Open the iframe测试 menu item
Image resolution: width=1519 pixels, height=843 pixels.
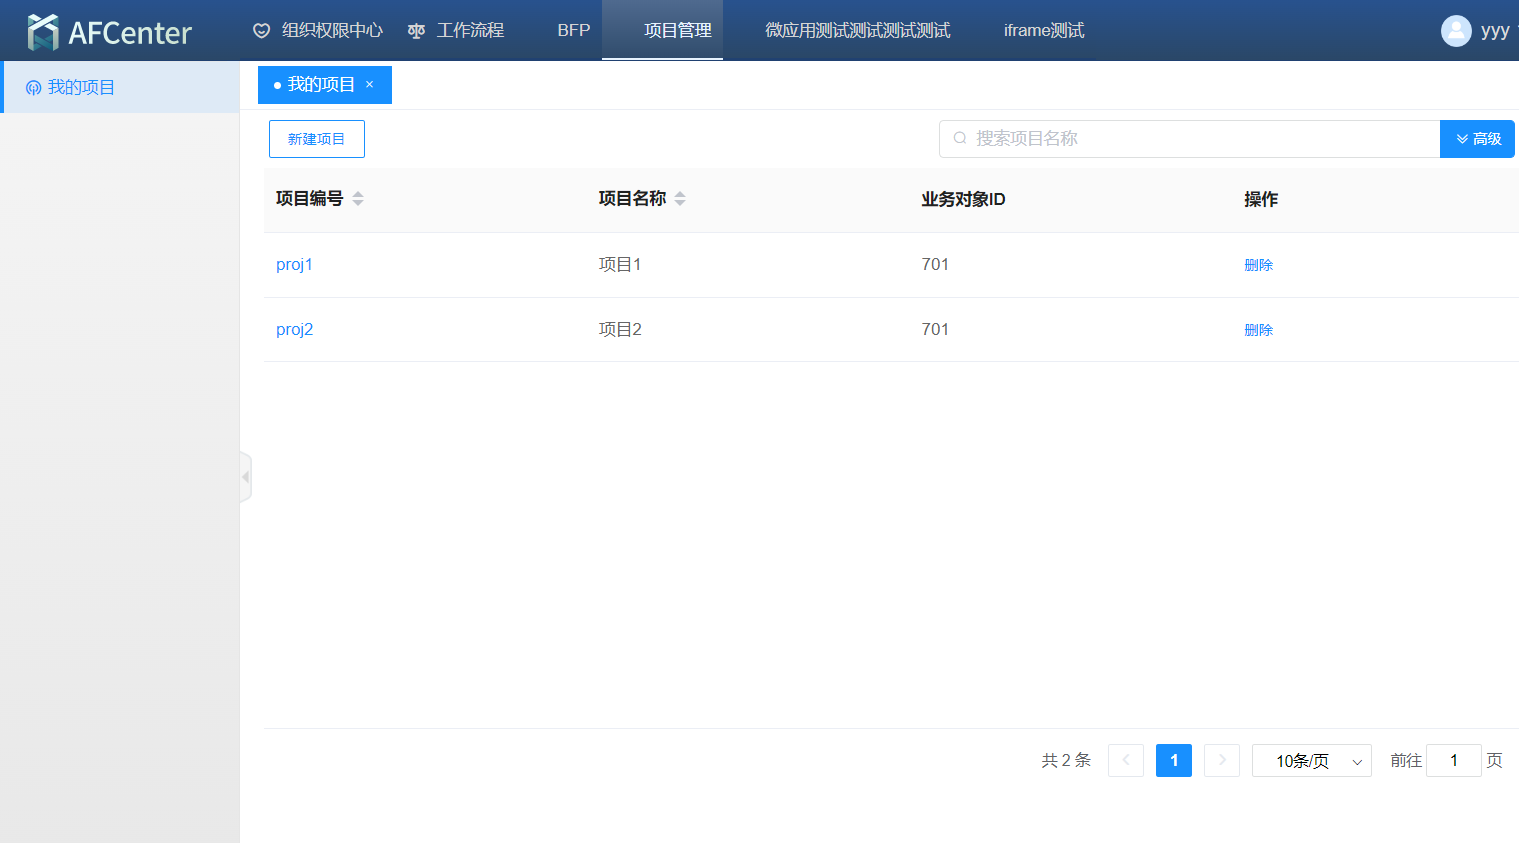point(1043,31)
